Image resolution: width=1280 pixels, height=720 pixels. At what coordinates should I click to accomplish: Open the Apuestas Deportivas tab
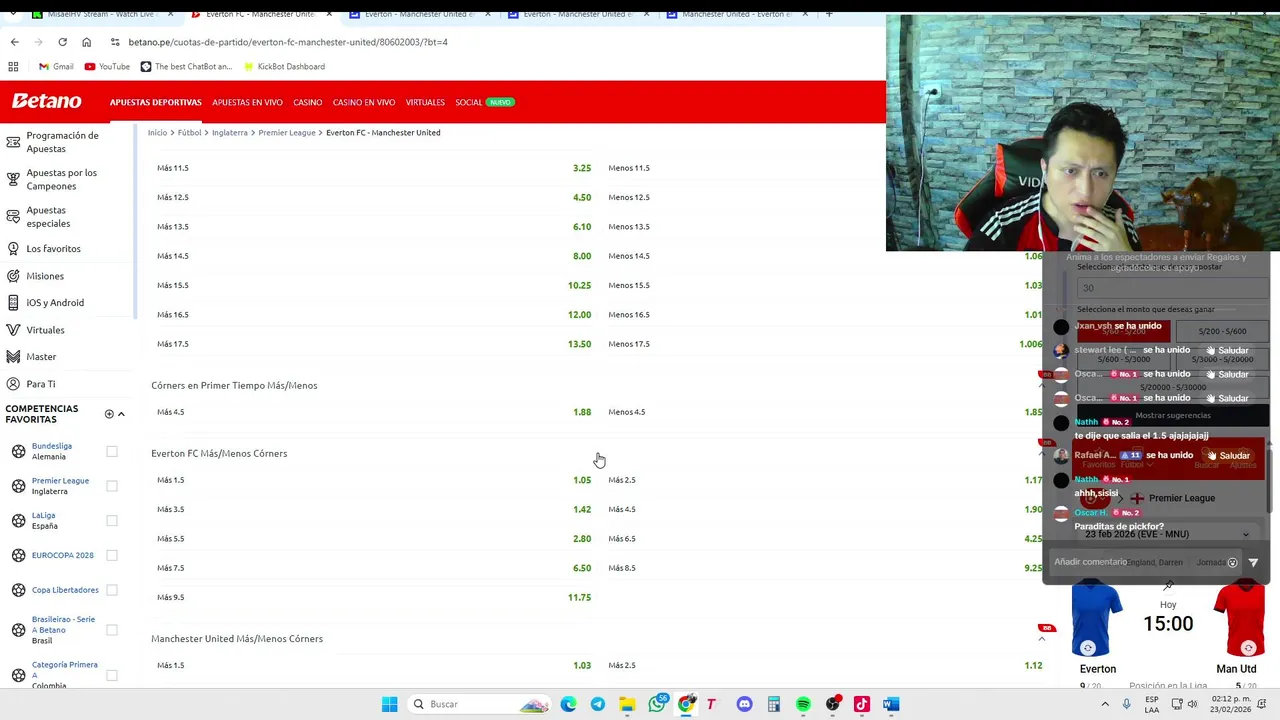point(155,102)
